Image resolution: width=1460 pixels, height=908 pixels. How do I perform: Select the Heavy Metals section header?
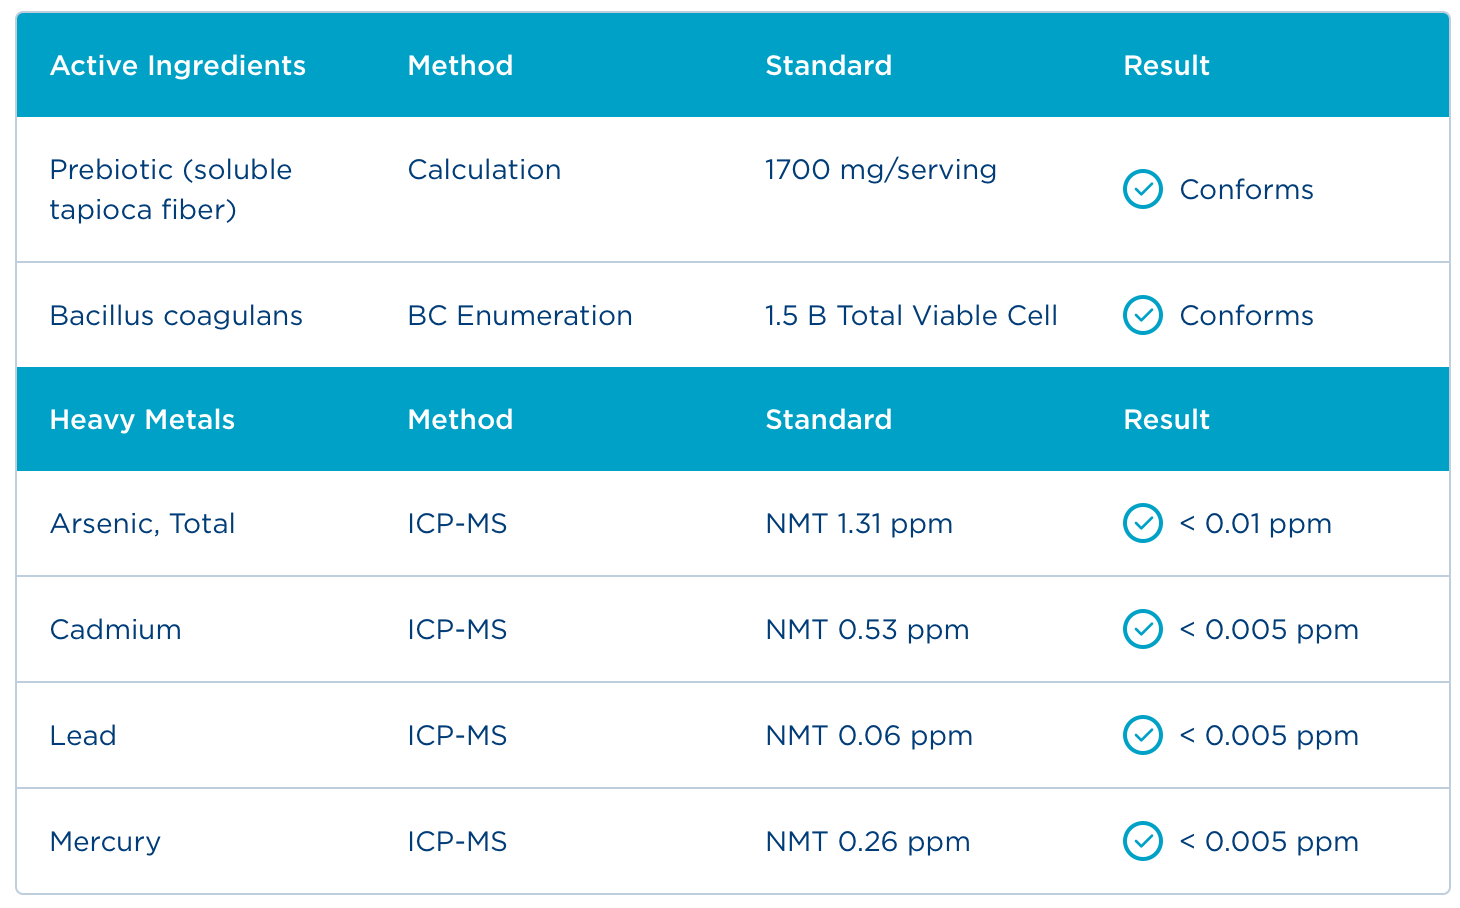click(x=142, y=420)
